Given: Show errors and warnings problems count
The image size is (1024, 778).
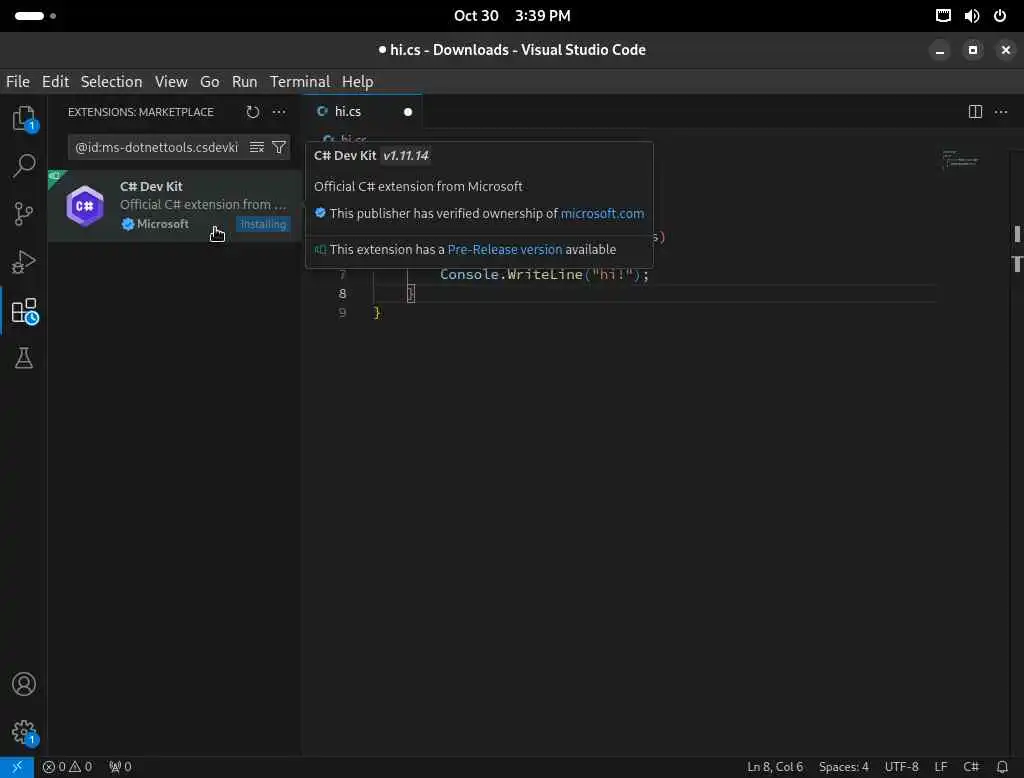Looking at the screenshot, I should [67, 766].
